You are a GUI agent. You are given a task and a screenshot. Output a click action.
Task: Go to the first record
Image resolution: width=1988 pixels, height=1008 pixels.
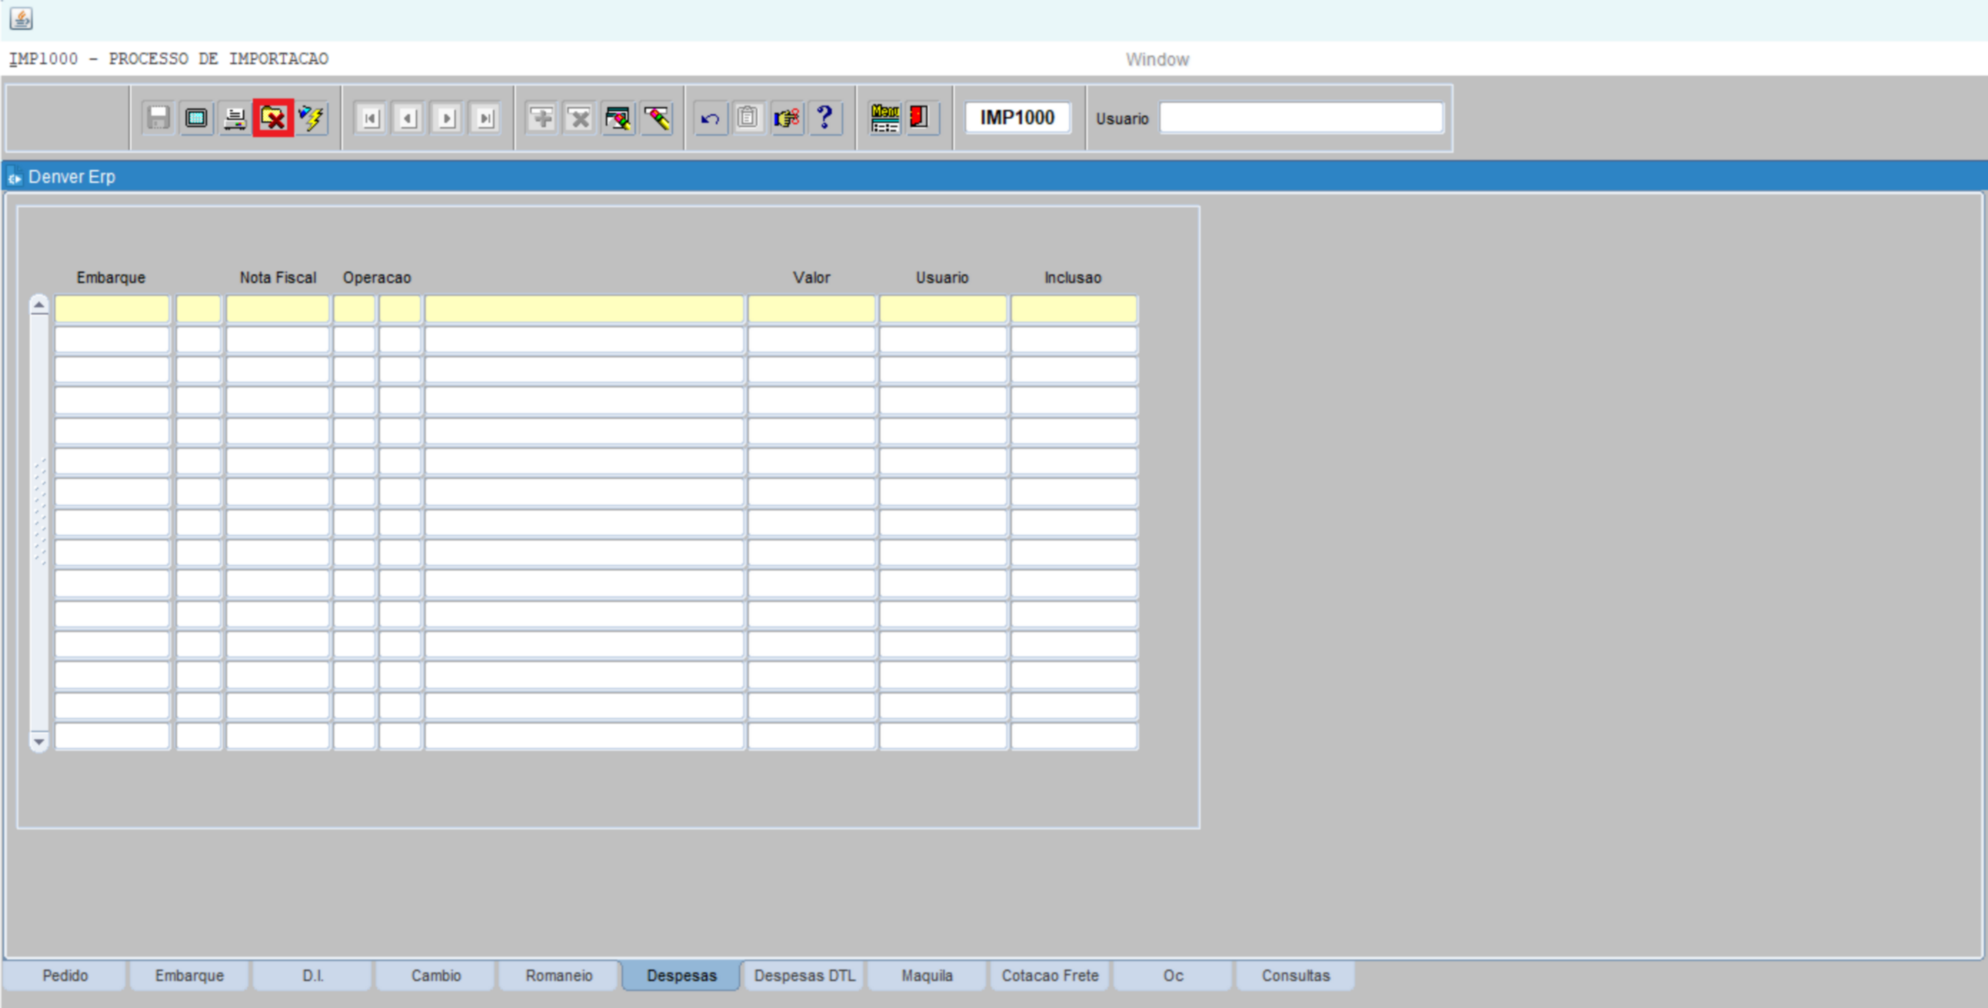370,118
